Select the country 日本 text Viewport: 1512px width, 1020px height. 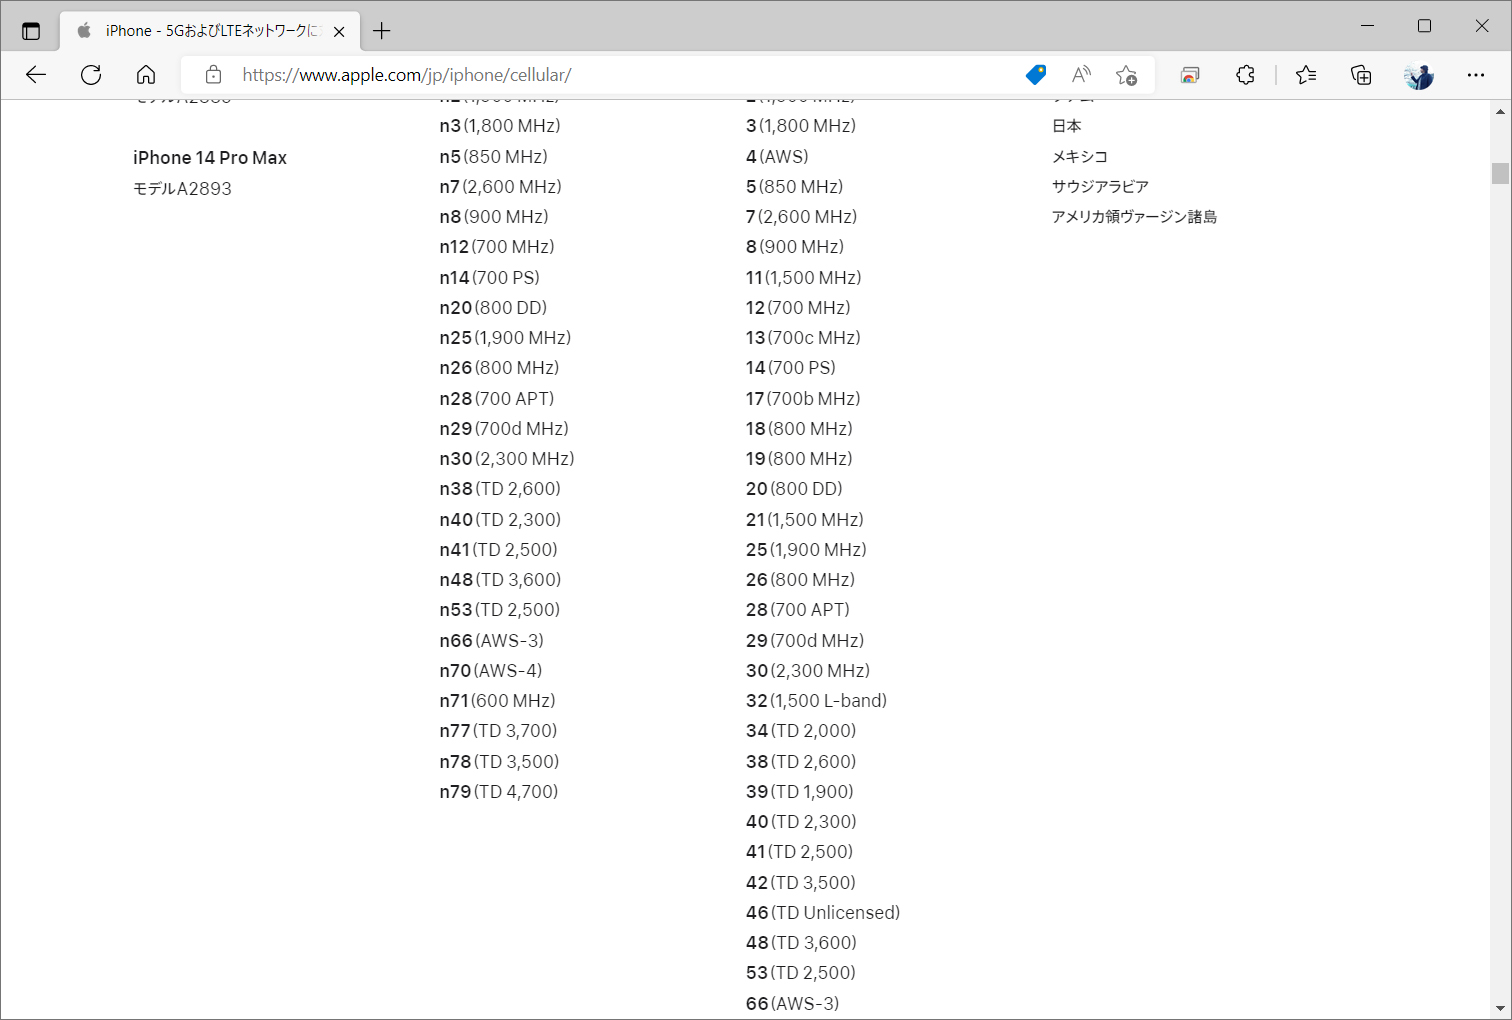[x=1067, y=126]
